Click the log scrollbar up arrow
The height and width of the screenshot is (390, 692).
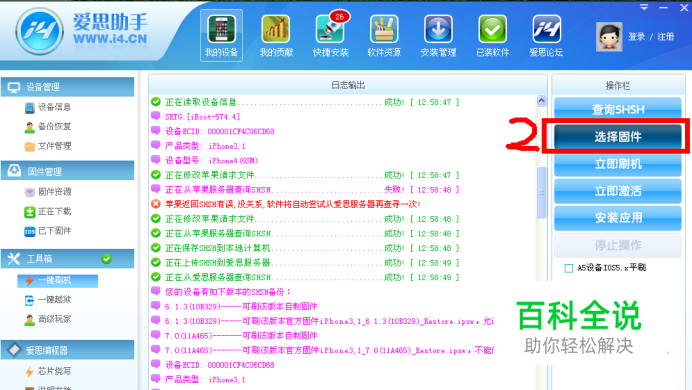(x=541, y=101)
